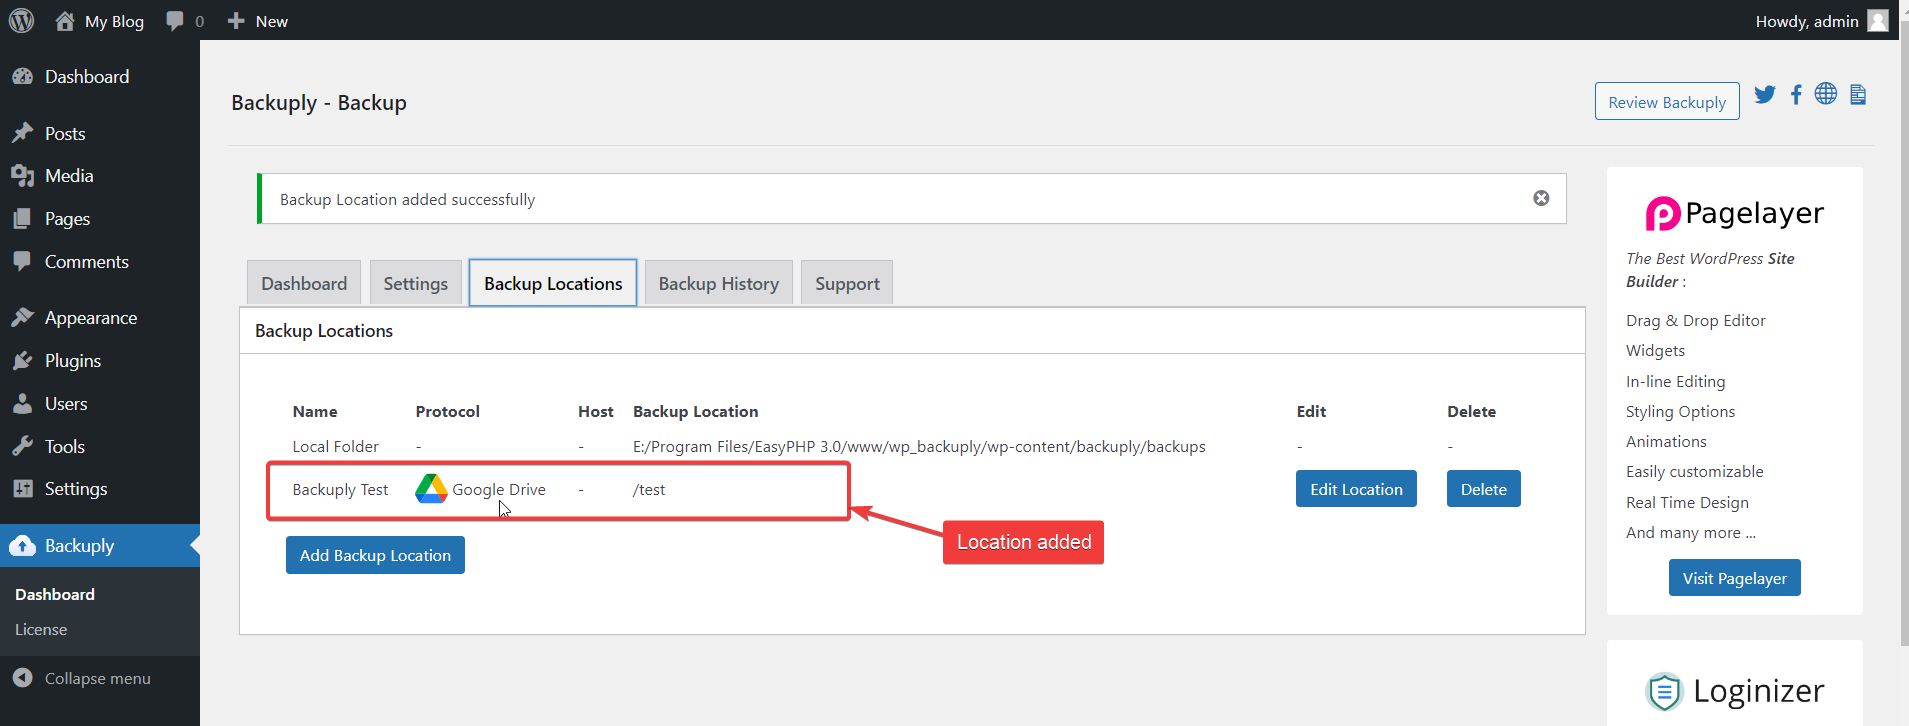1909x726 pixels.
Task: Switch to the Settings tab
Action: (416, 283)
